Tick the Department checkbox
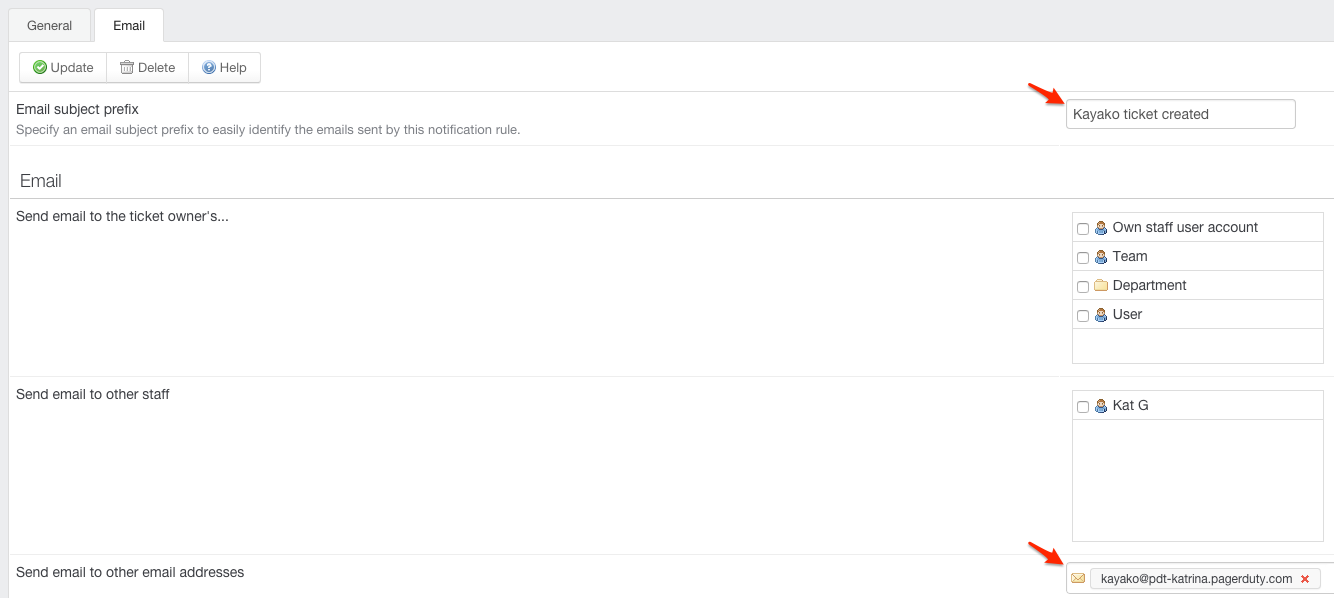The height and width of the screenshot is (598, 1334). (x=1083, y=287)
